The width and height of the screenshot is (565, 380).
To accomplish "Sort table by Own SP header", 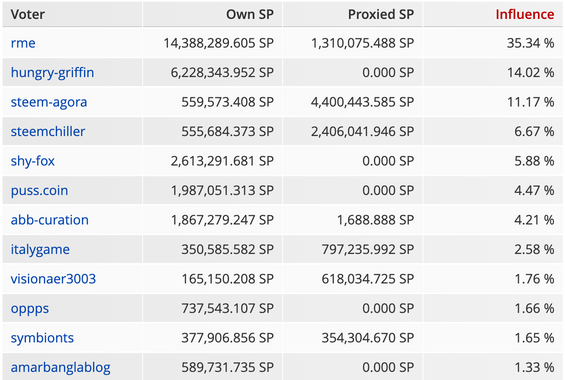I will pos(250,14).
